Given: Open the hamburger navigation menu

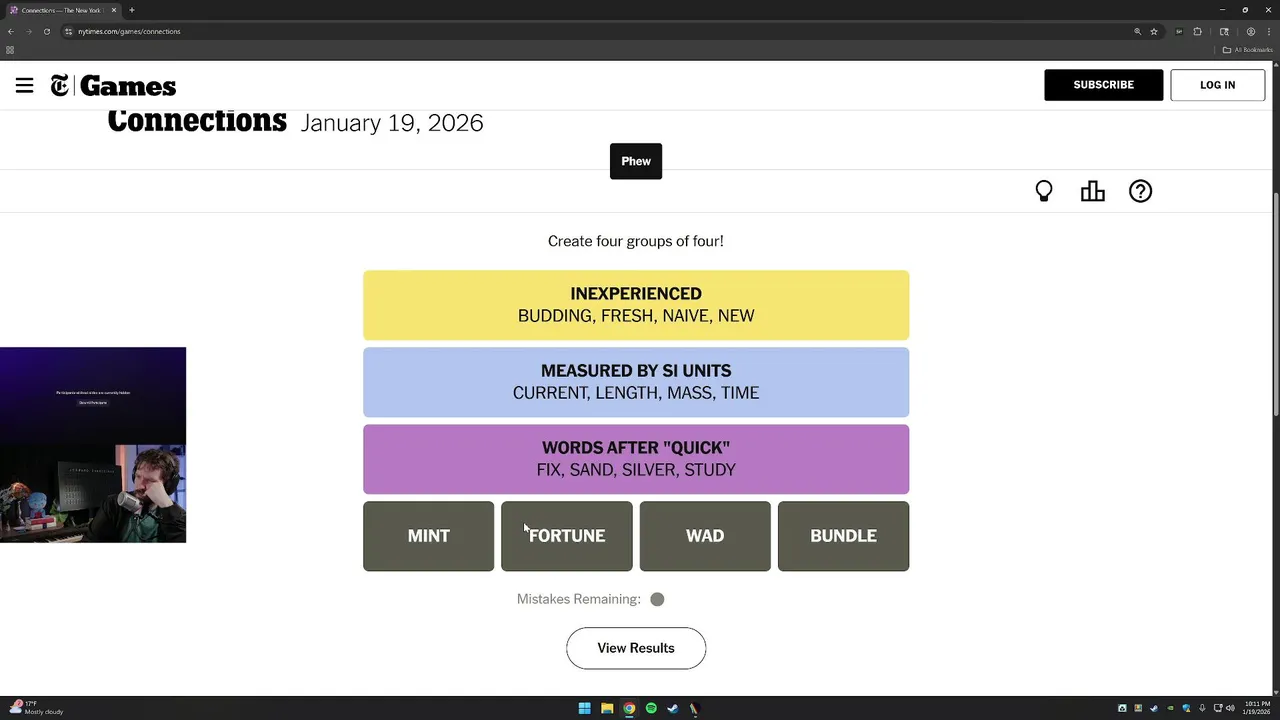Looking at the screenshot, I should [25, 86].
